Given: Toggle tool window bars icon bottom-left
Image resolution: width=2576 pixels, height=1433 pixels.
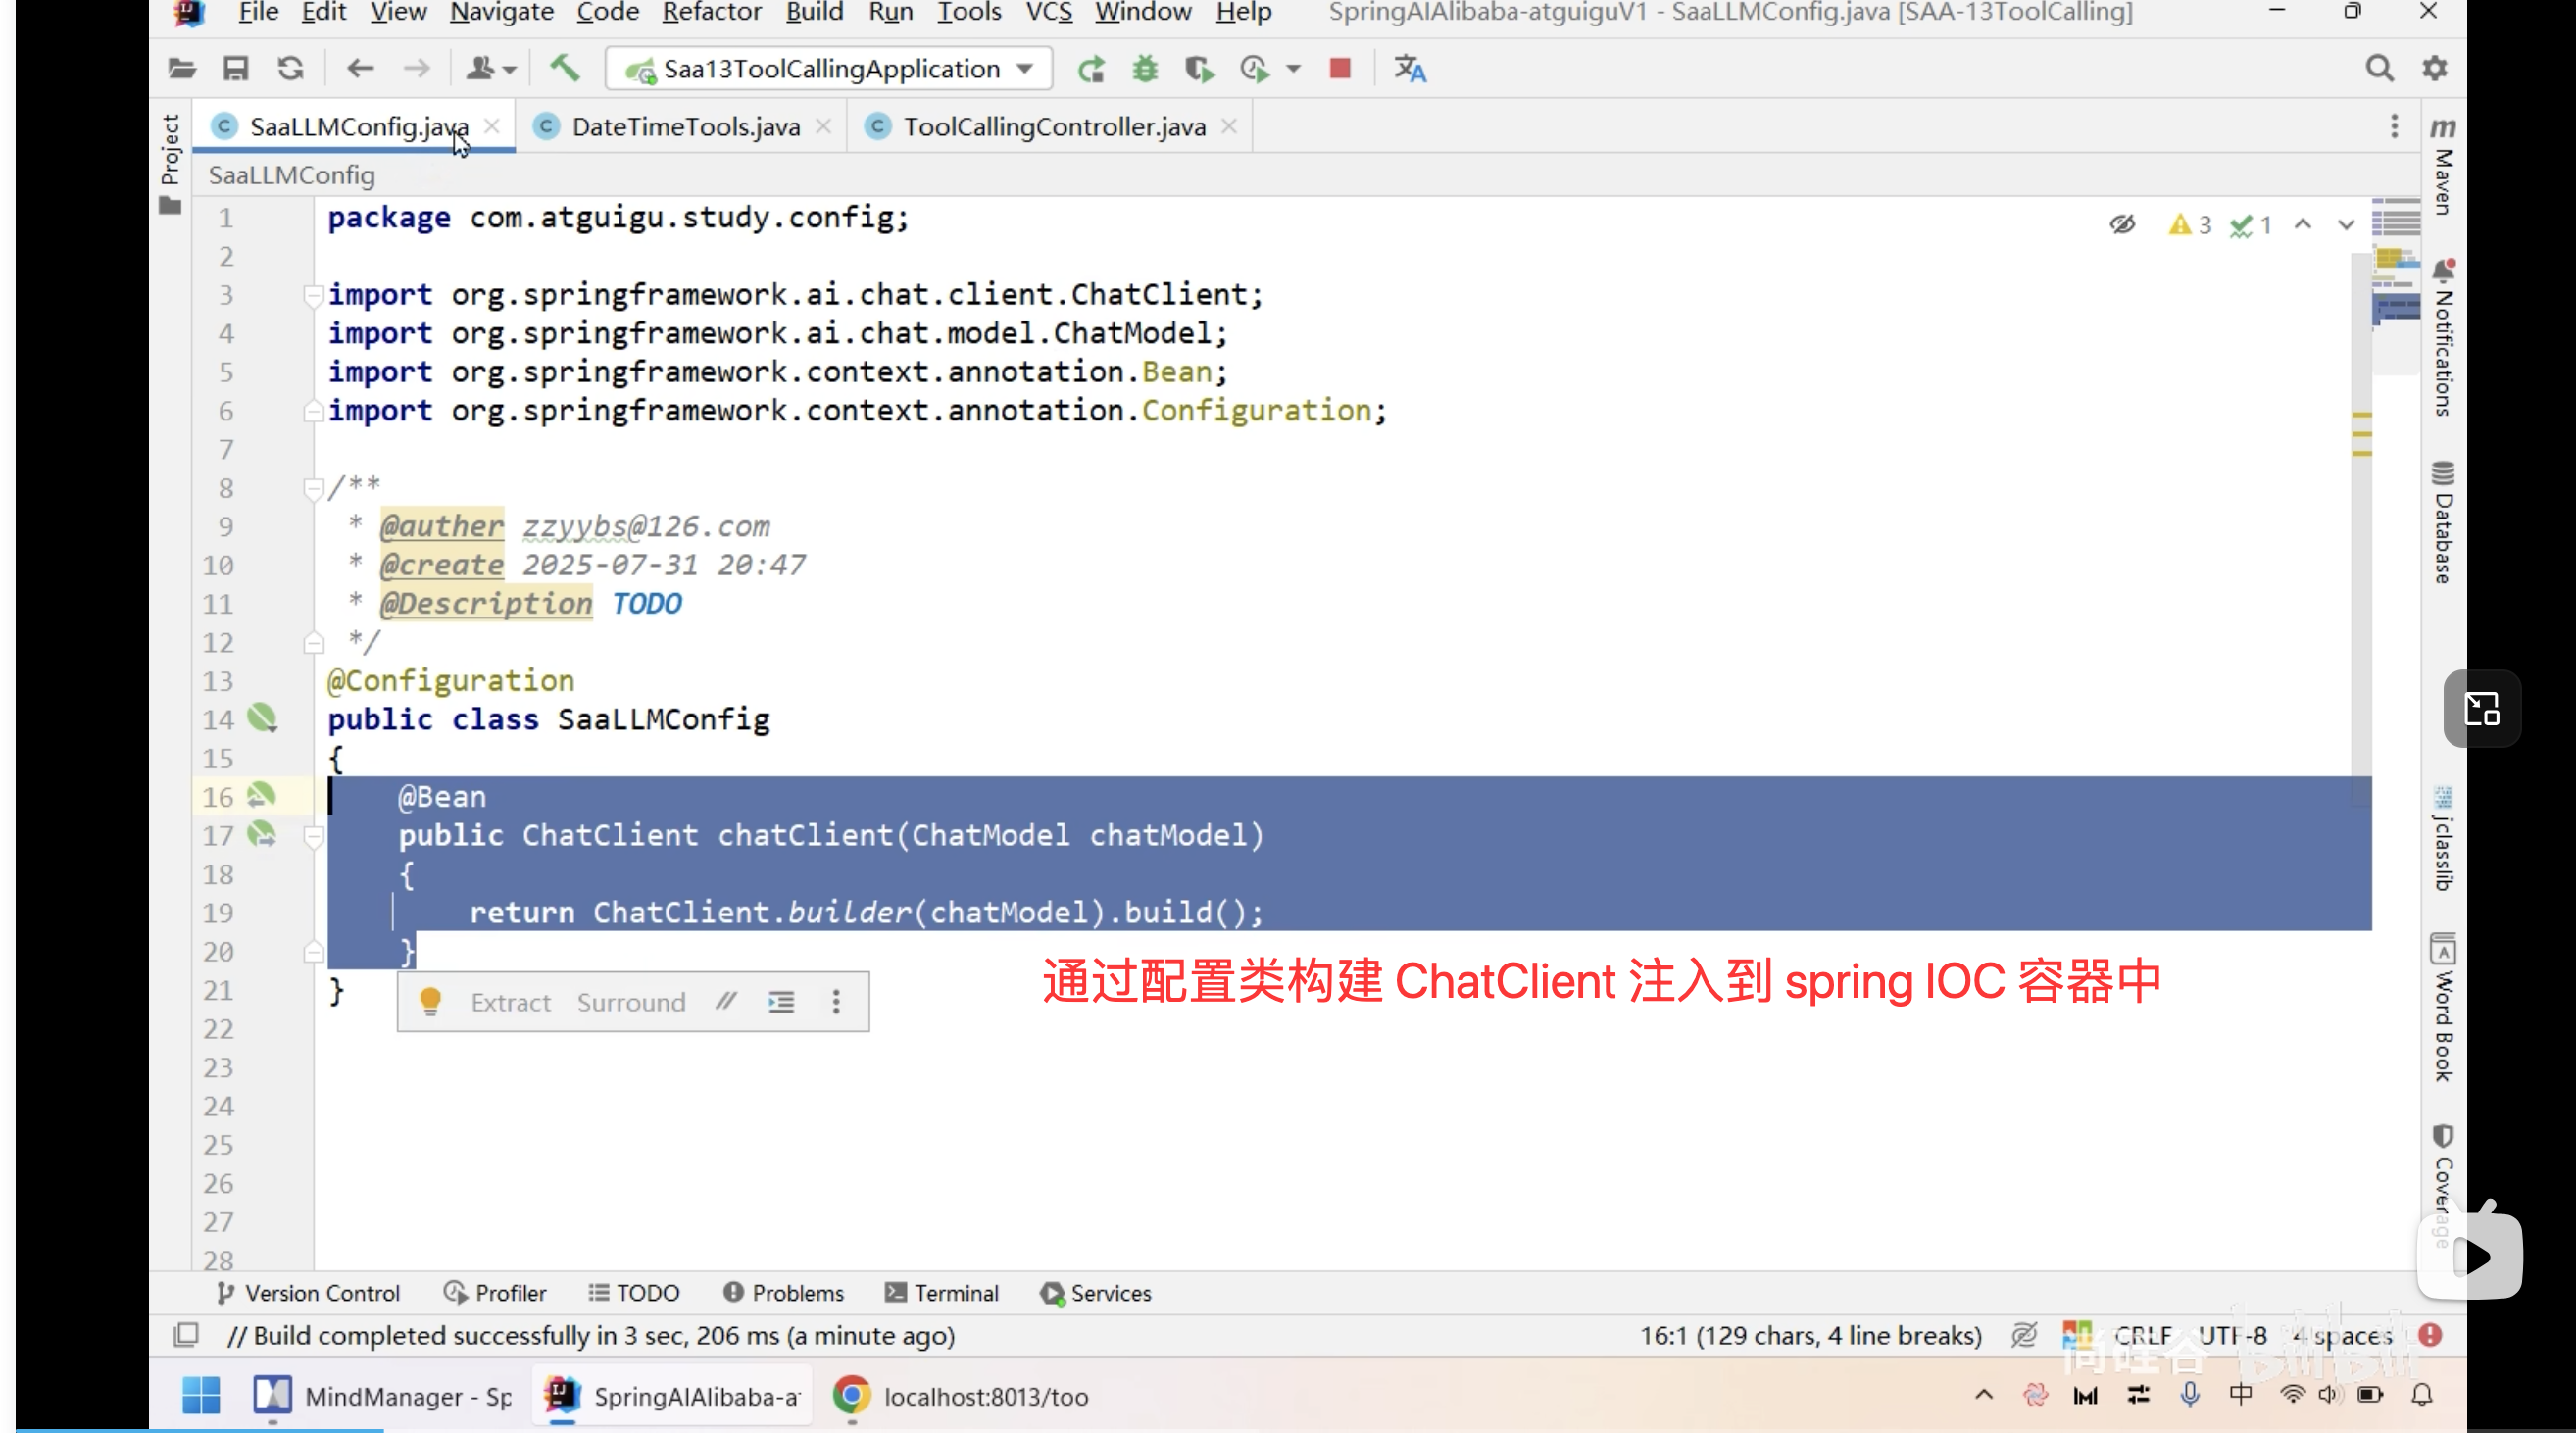Looking at the screenshot, I should point(186,1335).
